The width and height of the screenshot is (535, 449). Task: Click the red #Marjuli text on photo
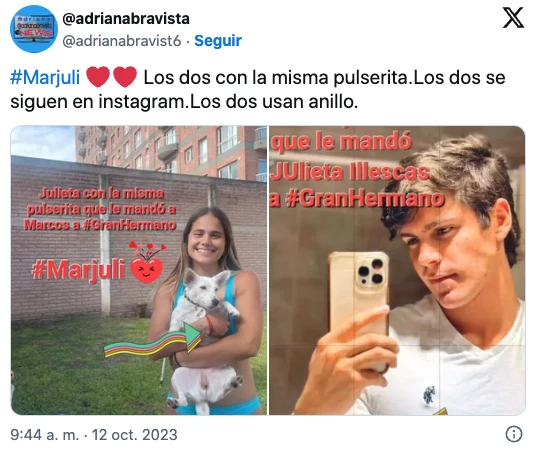78,271
